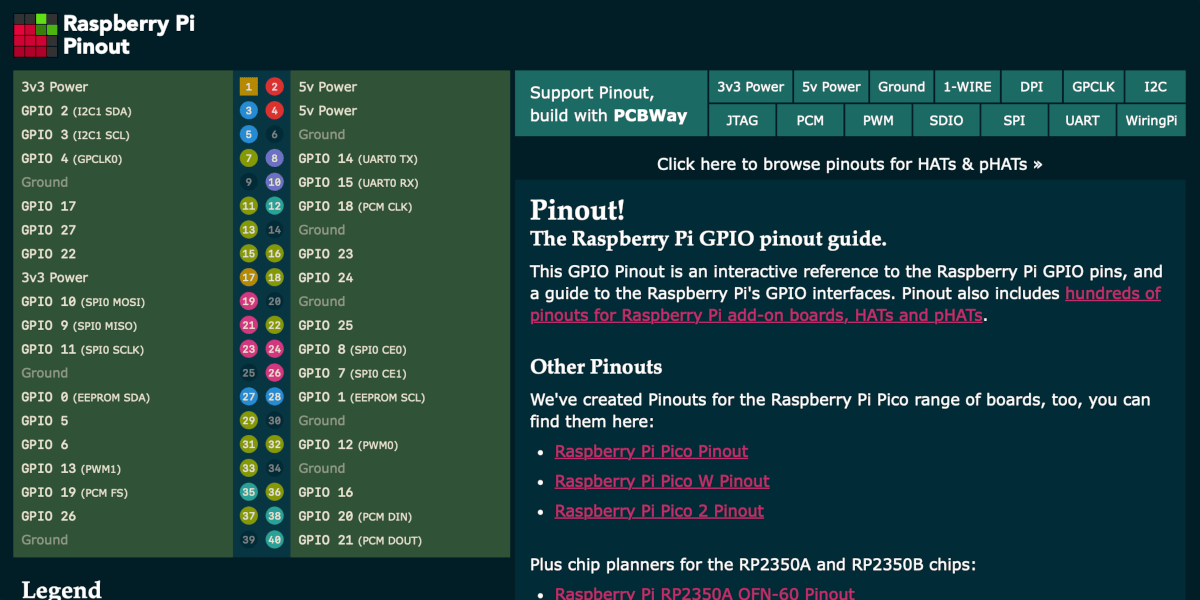
Task: Switch to the SPI interface tab
Action: pos(1014,121)
